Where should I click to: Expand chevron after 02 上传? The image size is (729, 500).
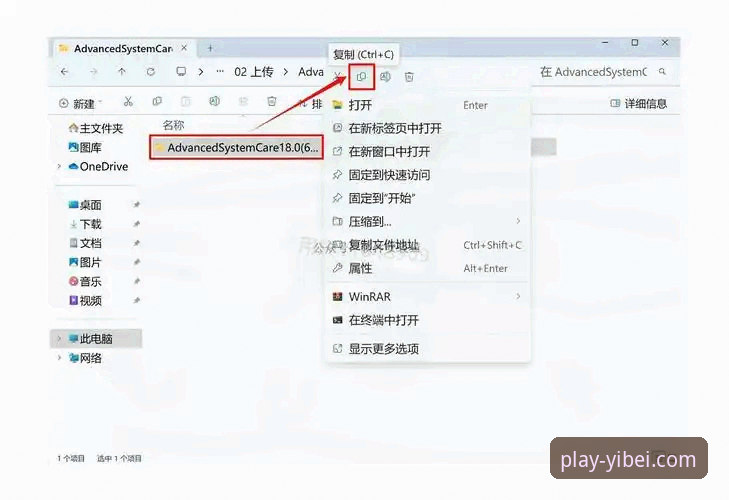pyautogui.click(x=286, y=72)
